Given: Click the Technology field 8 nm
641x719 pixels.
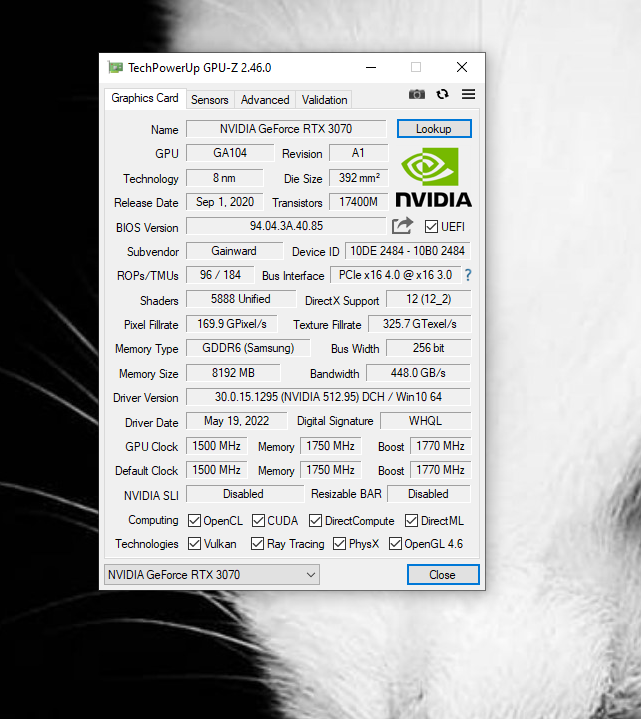Looking at the screenshot, I should click(x=225, y=178).
